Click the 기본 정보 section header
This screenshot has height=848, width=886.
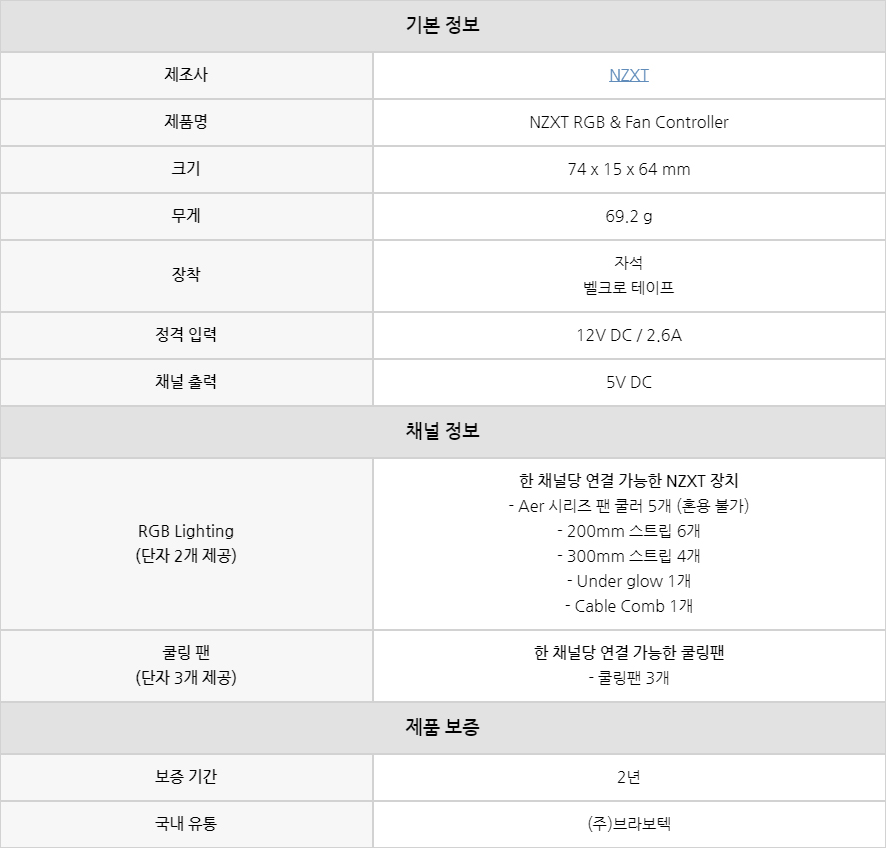442,26
